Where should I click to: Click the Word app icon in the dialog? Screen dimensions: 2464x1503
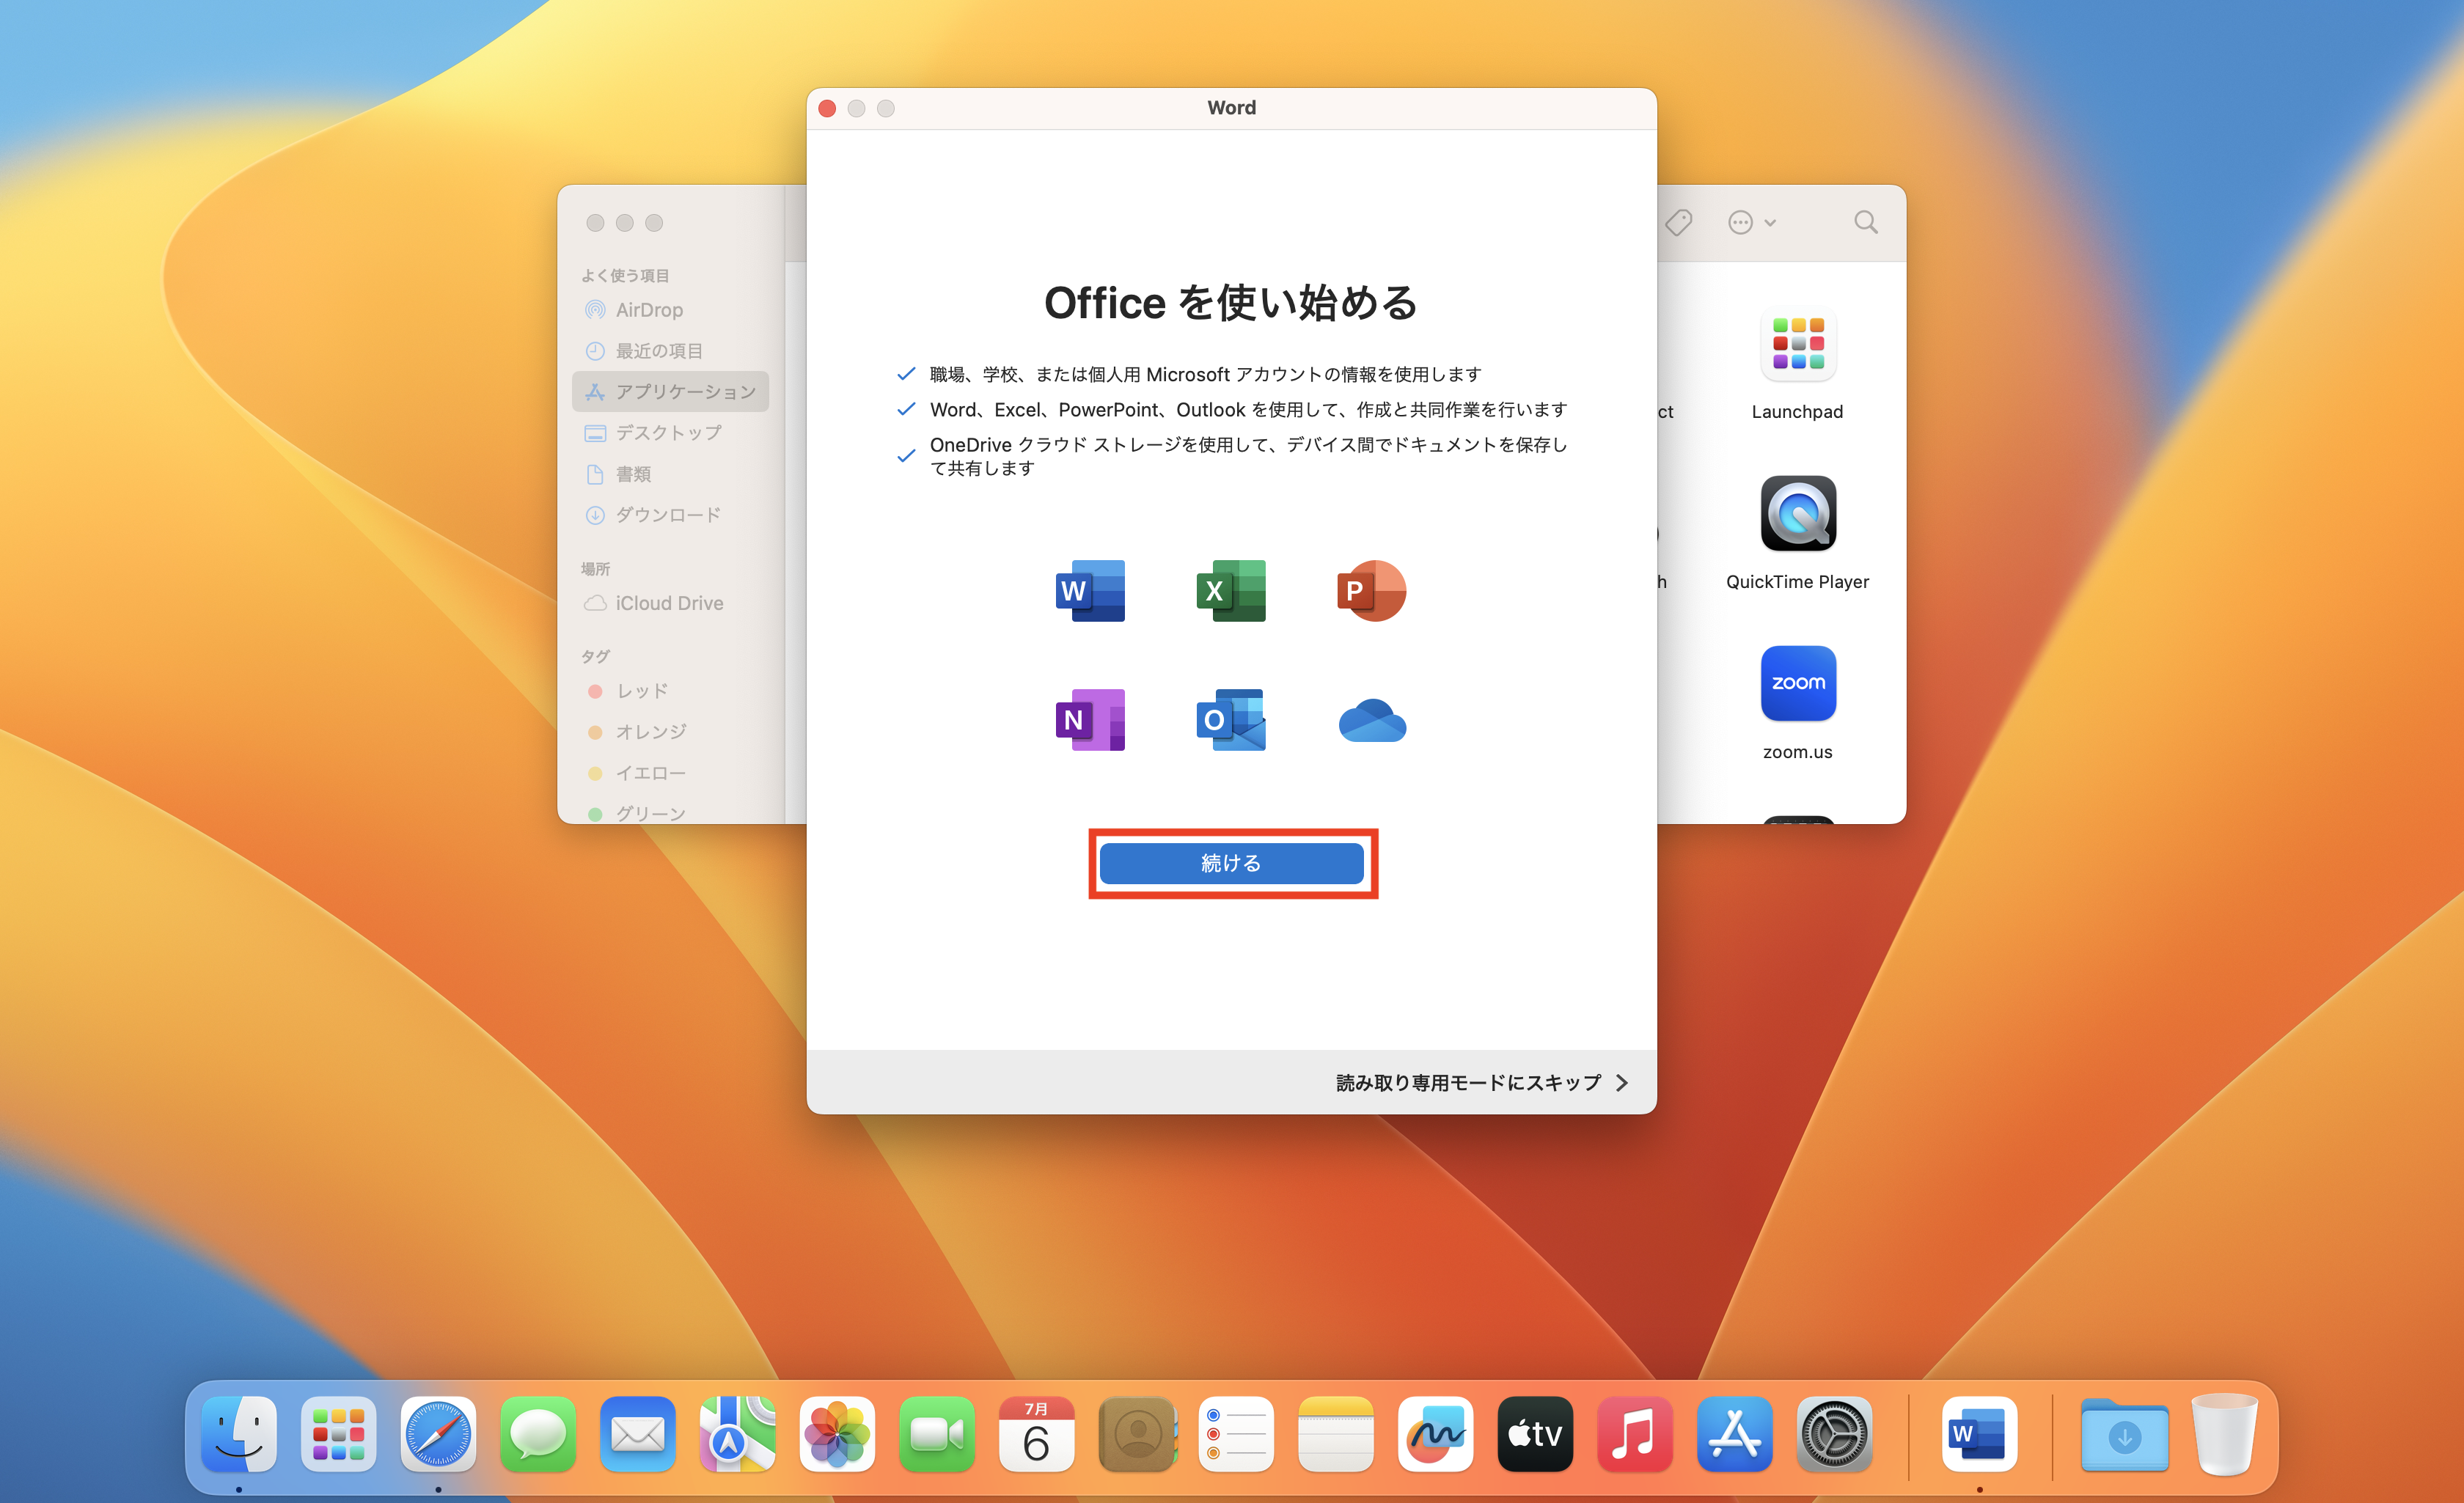(1090, 591)
